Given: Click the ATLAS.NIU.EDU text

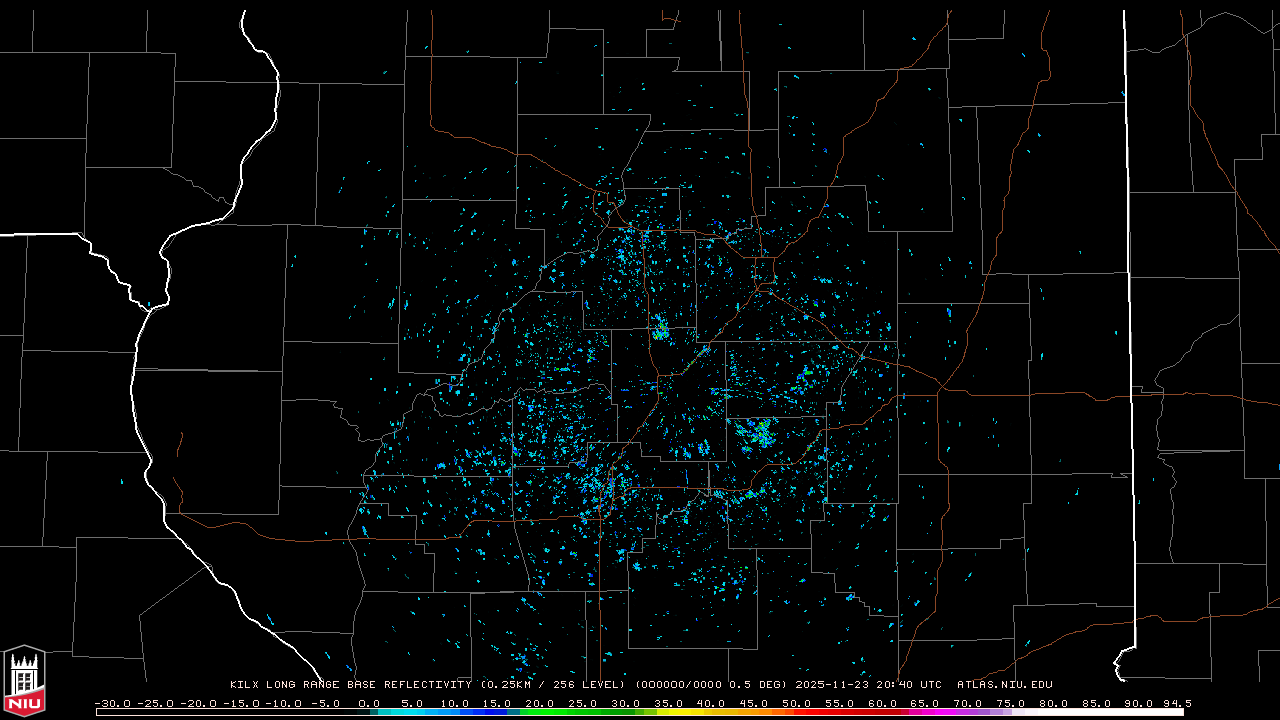Looking at the screenshot, I should [x=1005, y=685].
